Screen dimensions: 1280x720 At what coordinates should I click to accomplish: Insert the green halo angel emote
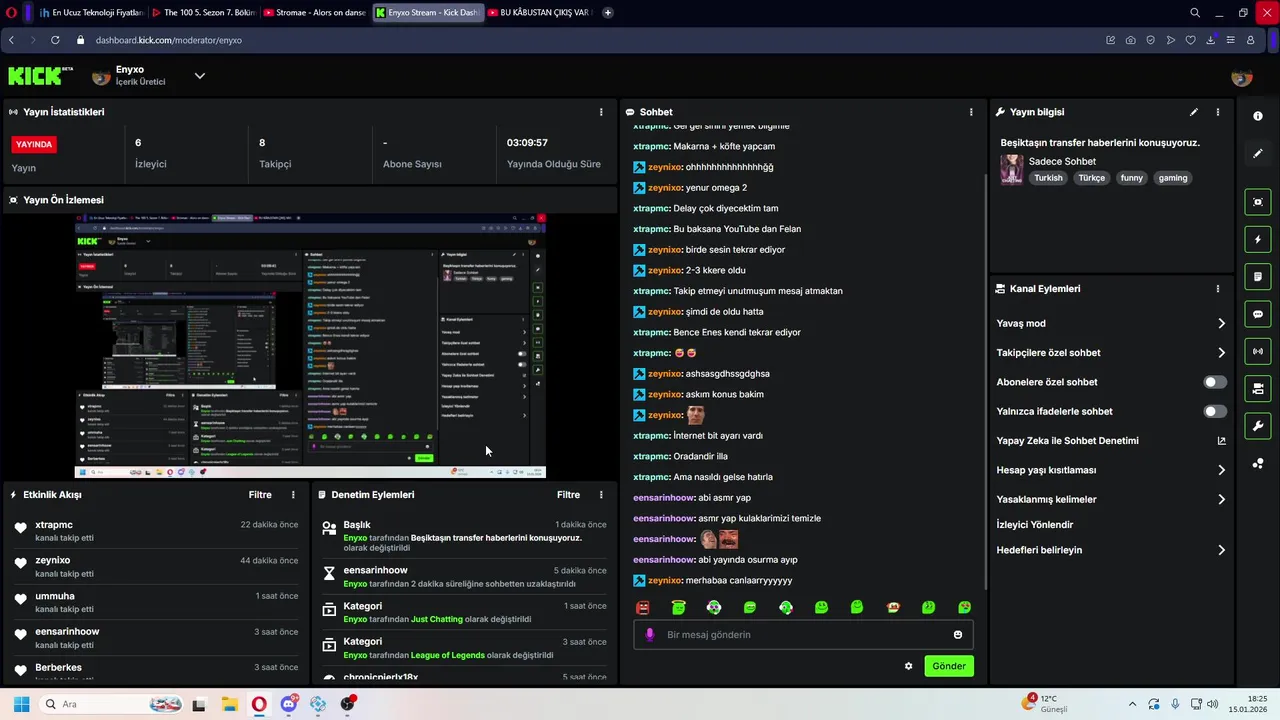point(679,607)
